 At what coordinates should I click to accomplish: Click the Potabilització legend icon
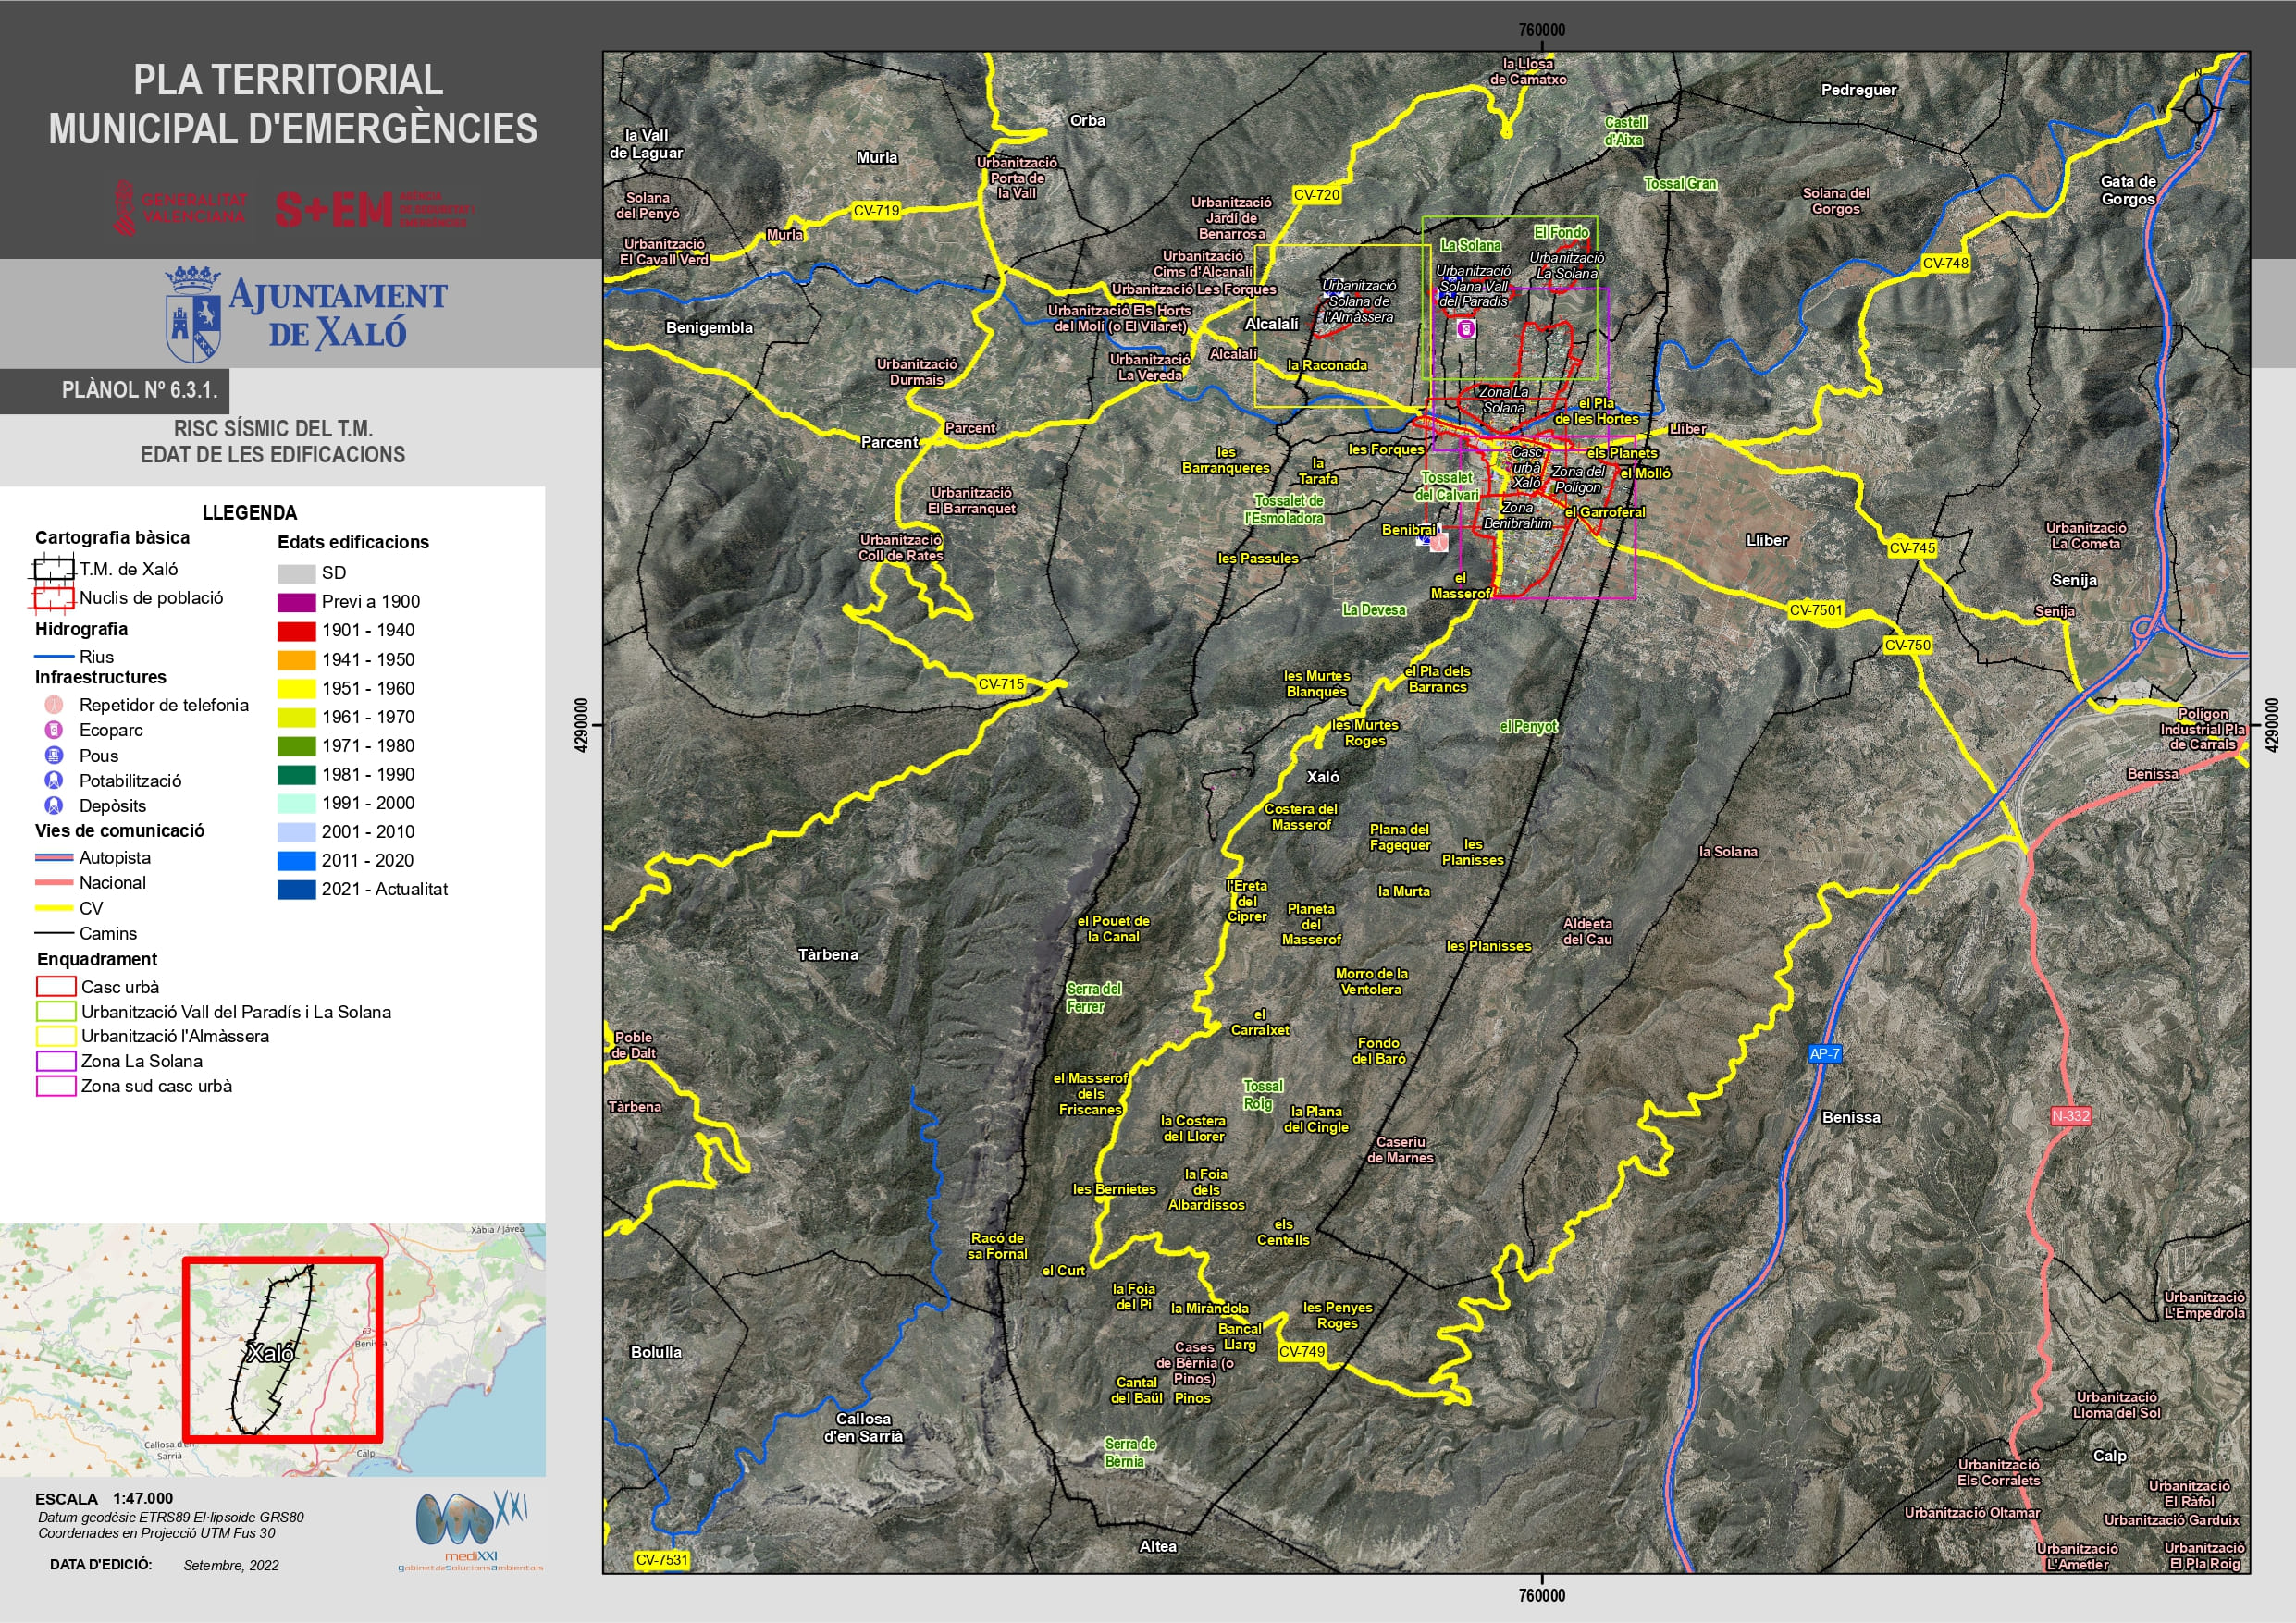(x=54, y=780)
